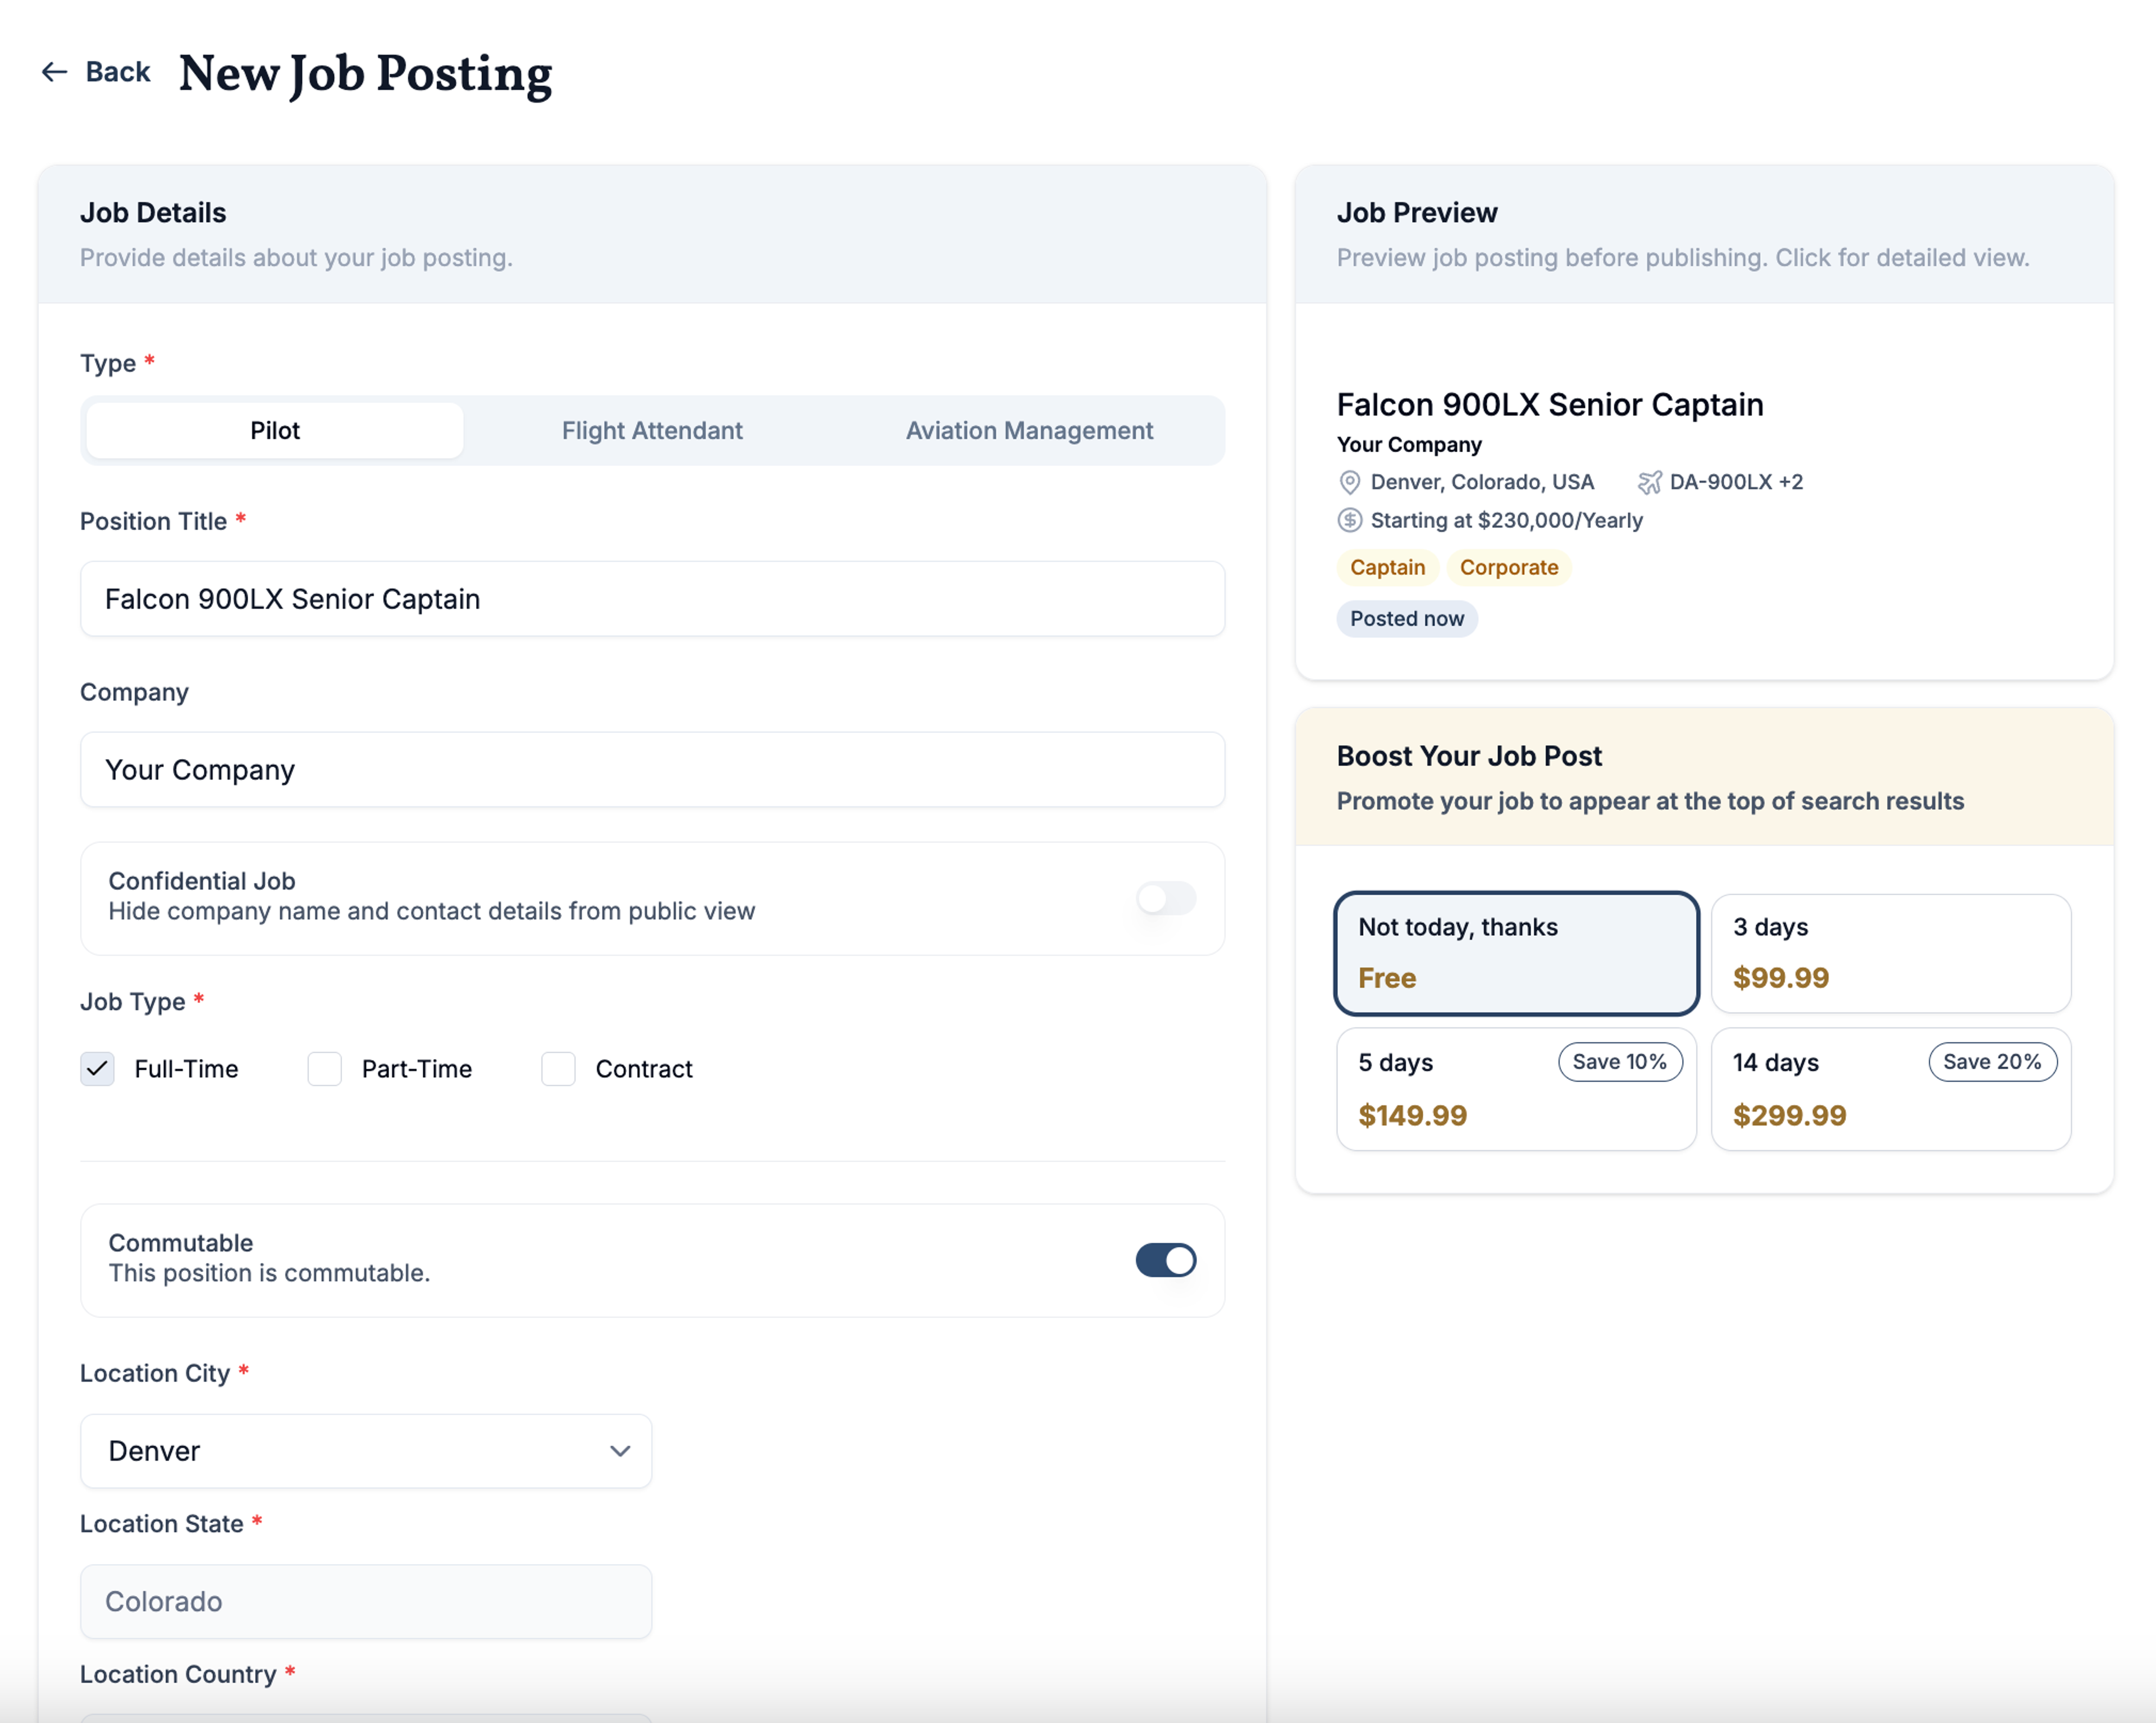Screen dimensions: 2156x1723
Task: Click the back arrow icon
Action: (54, 72)
